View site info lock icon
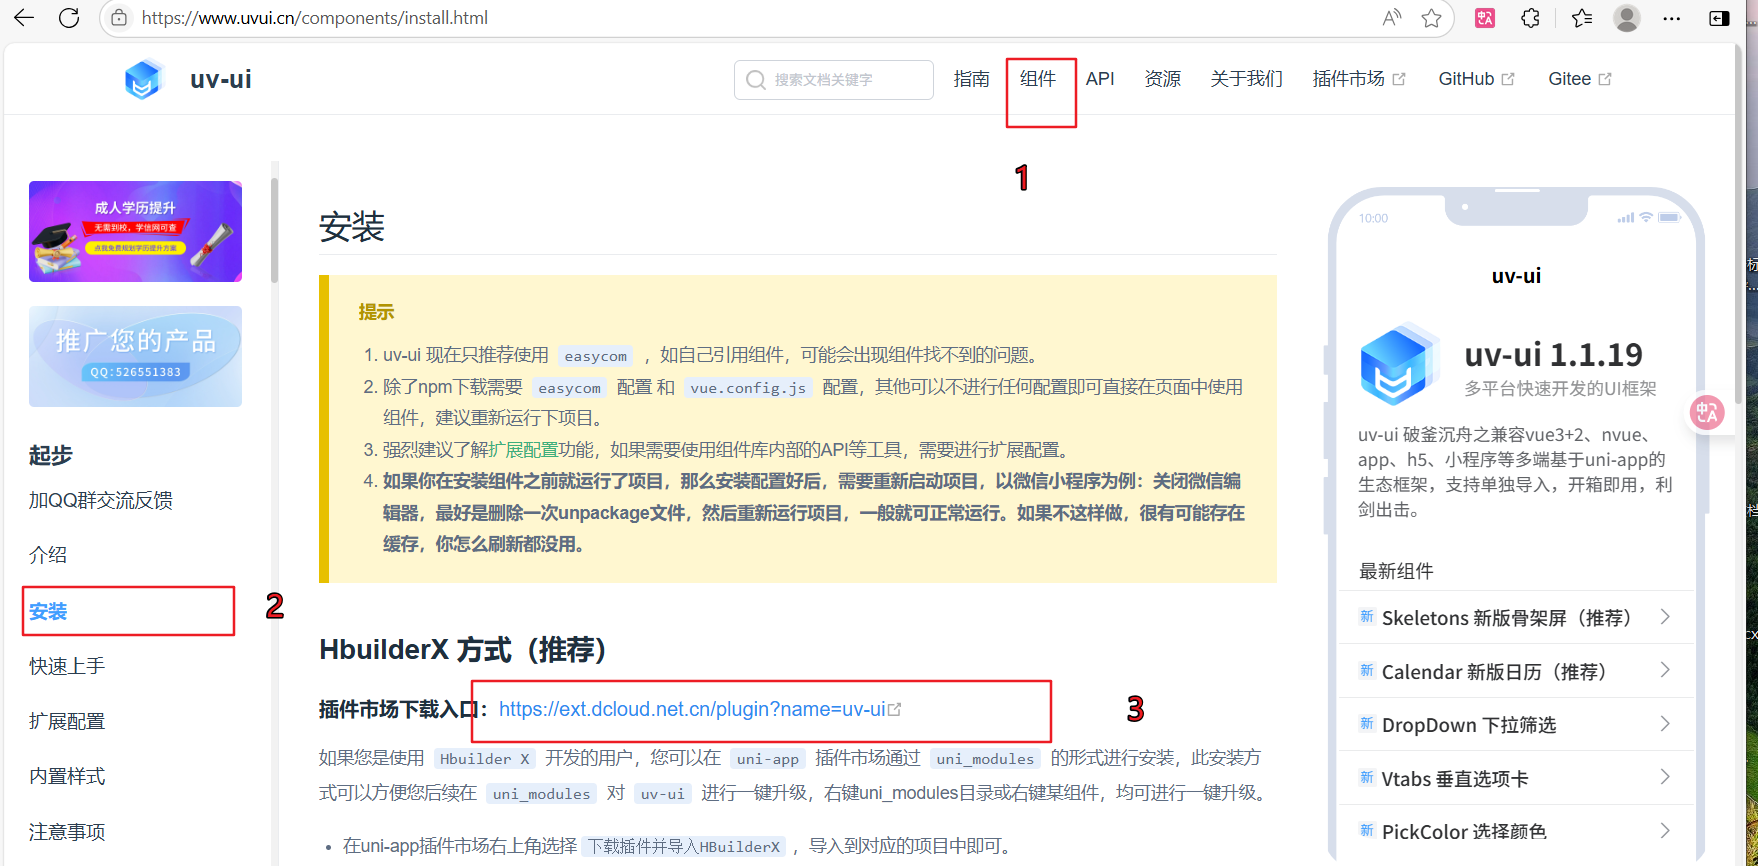 click(119, 18)
